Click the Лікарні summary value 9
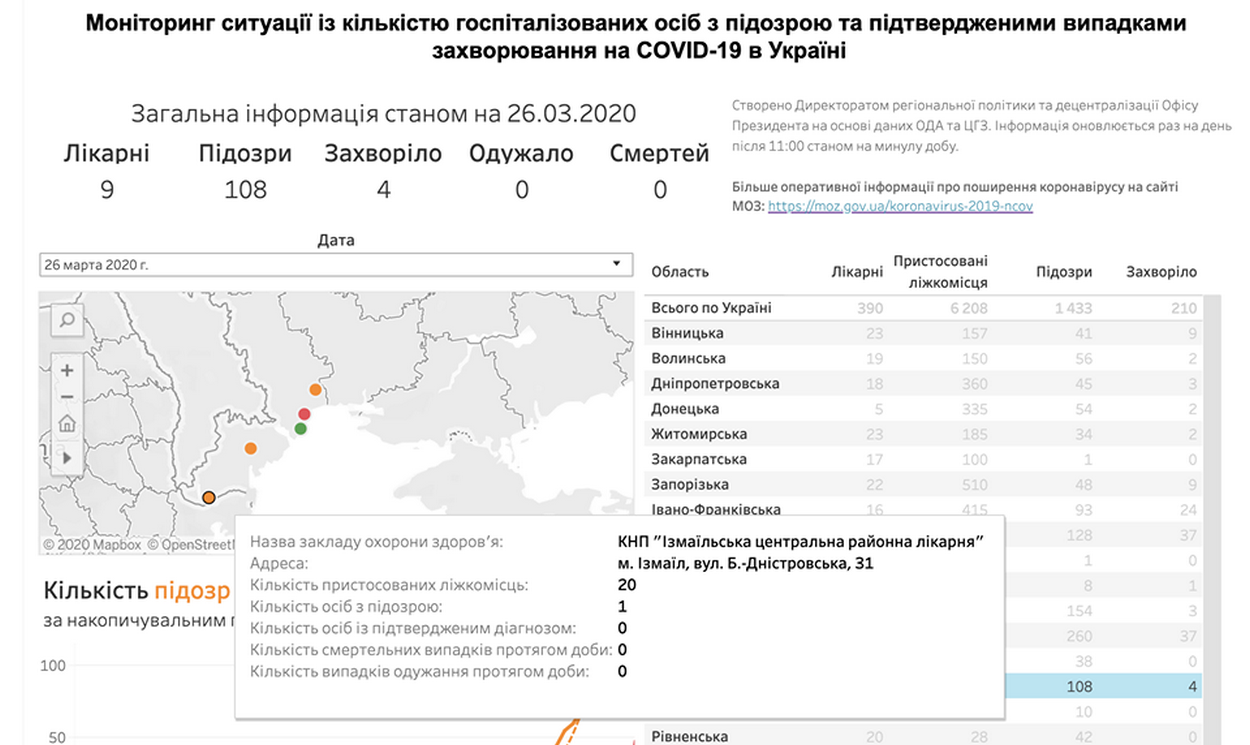This screenshot has width=1250, height=745. 107,189
